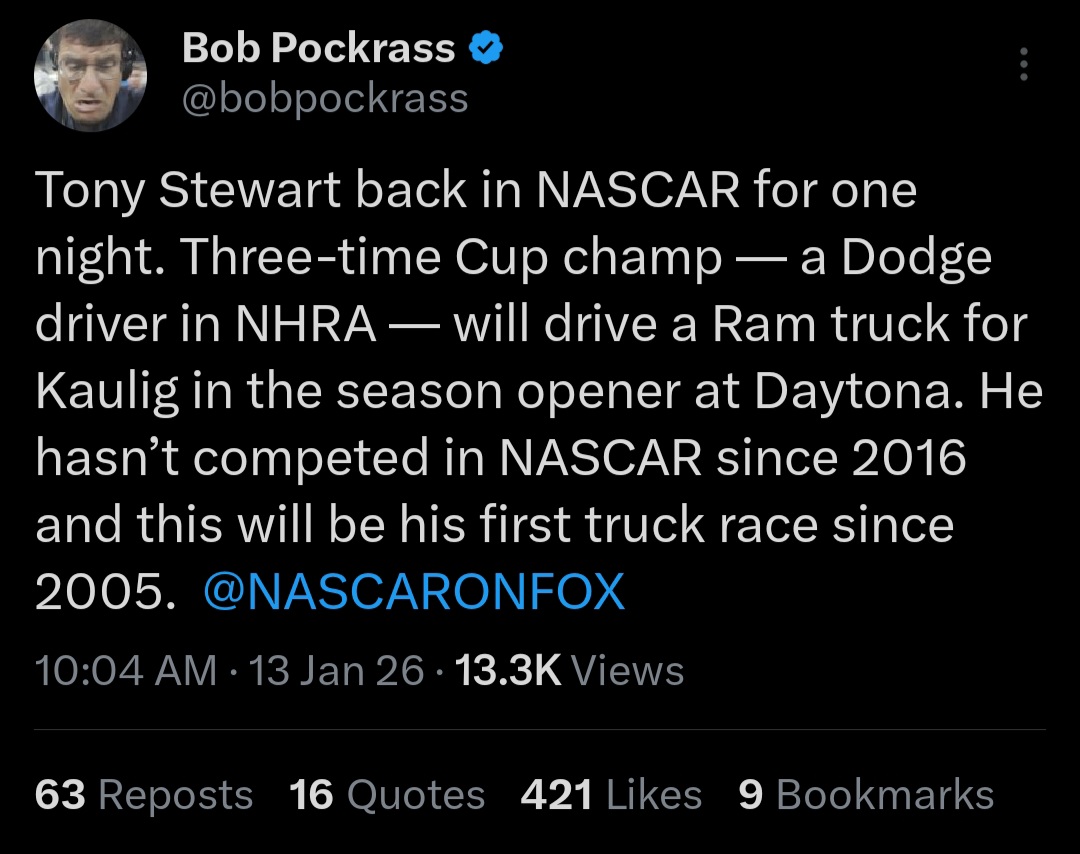Click the 10:04 AM timestamp
This screenshot has height=854, width=1080.
point(125,670)
